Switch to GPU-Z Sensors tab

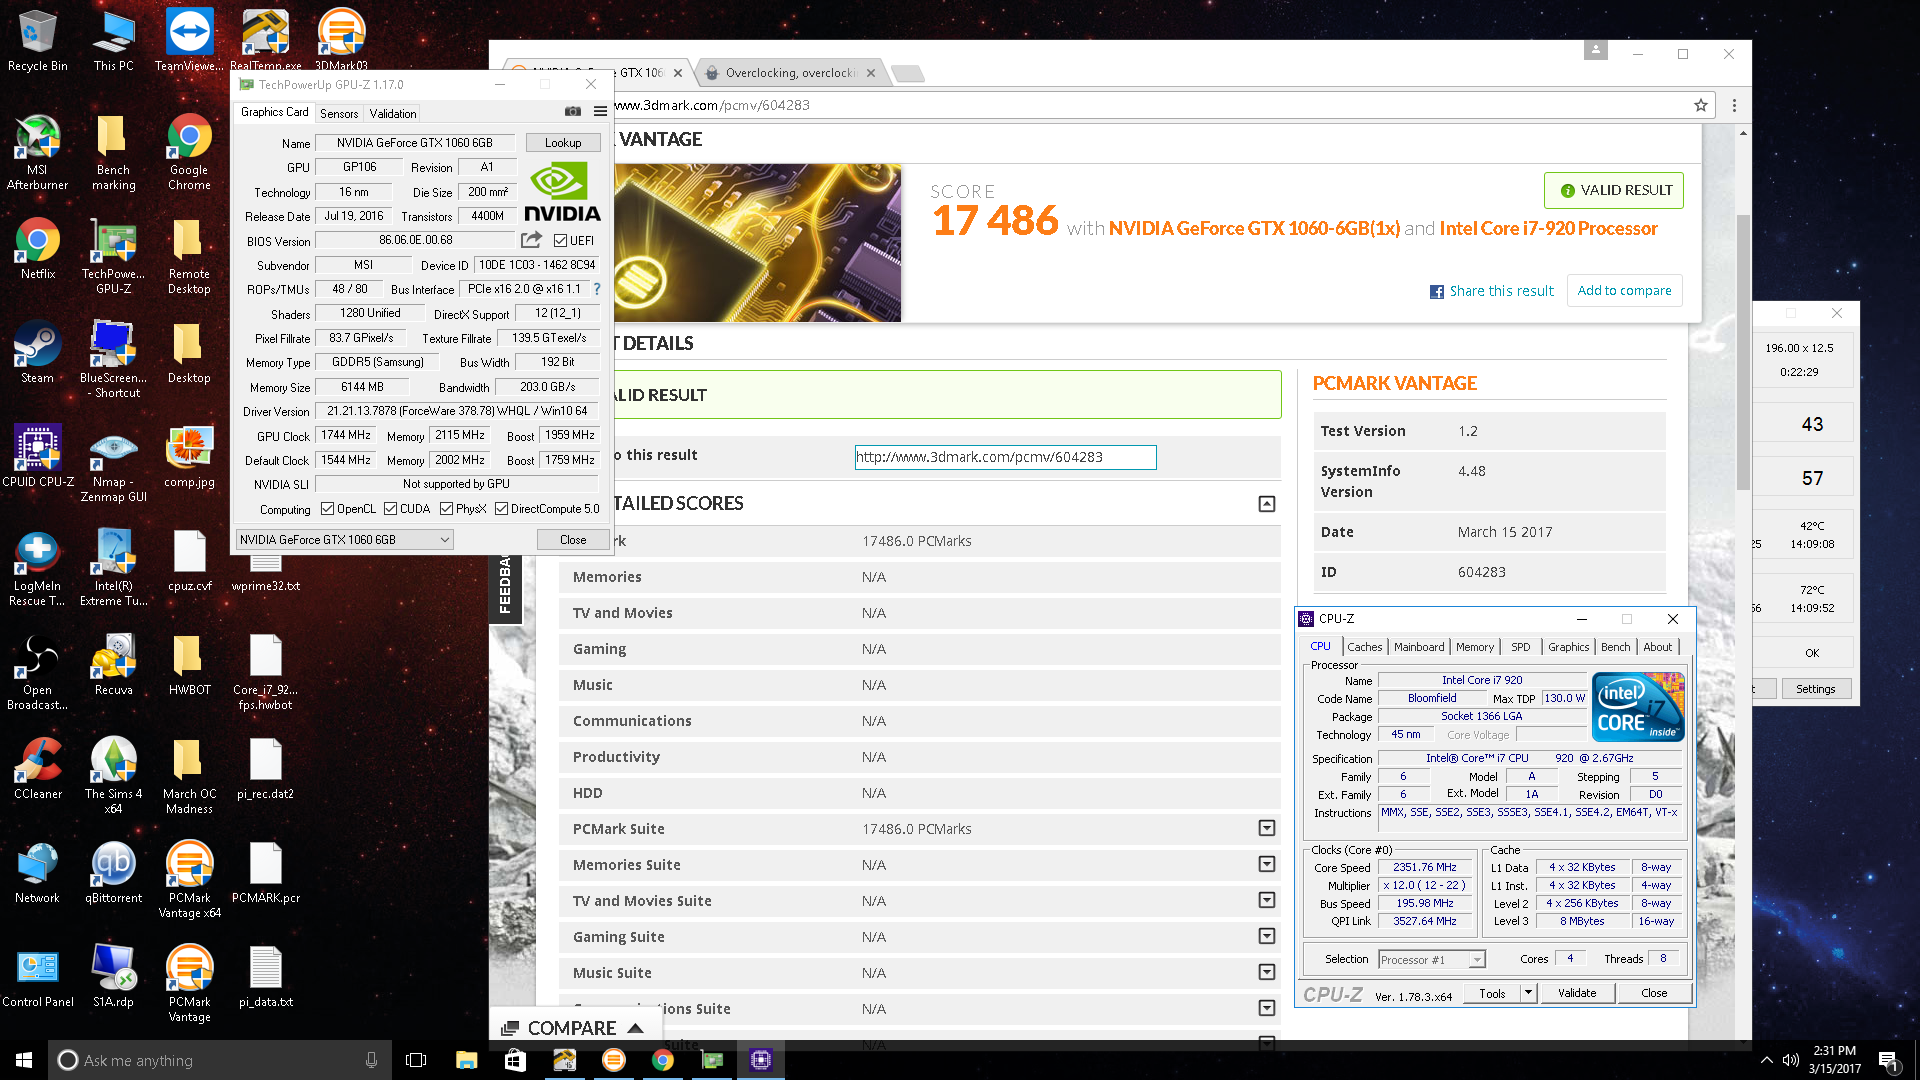pyautogui.click(x=339, y=113)
